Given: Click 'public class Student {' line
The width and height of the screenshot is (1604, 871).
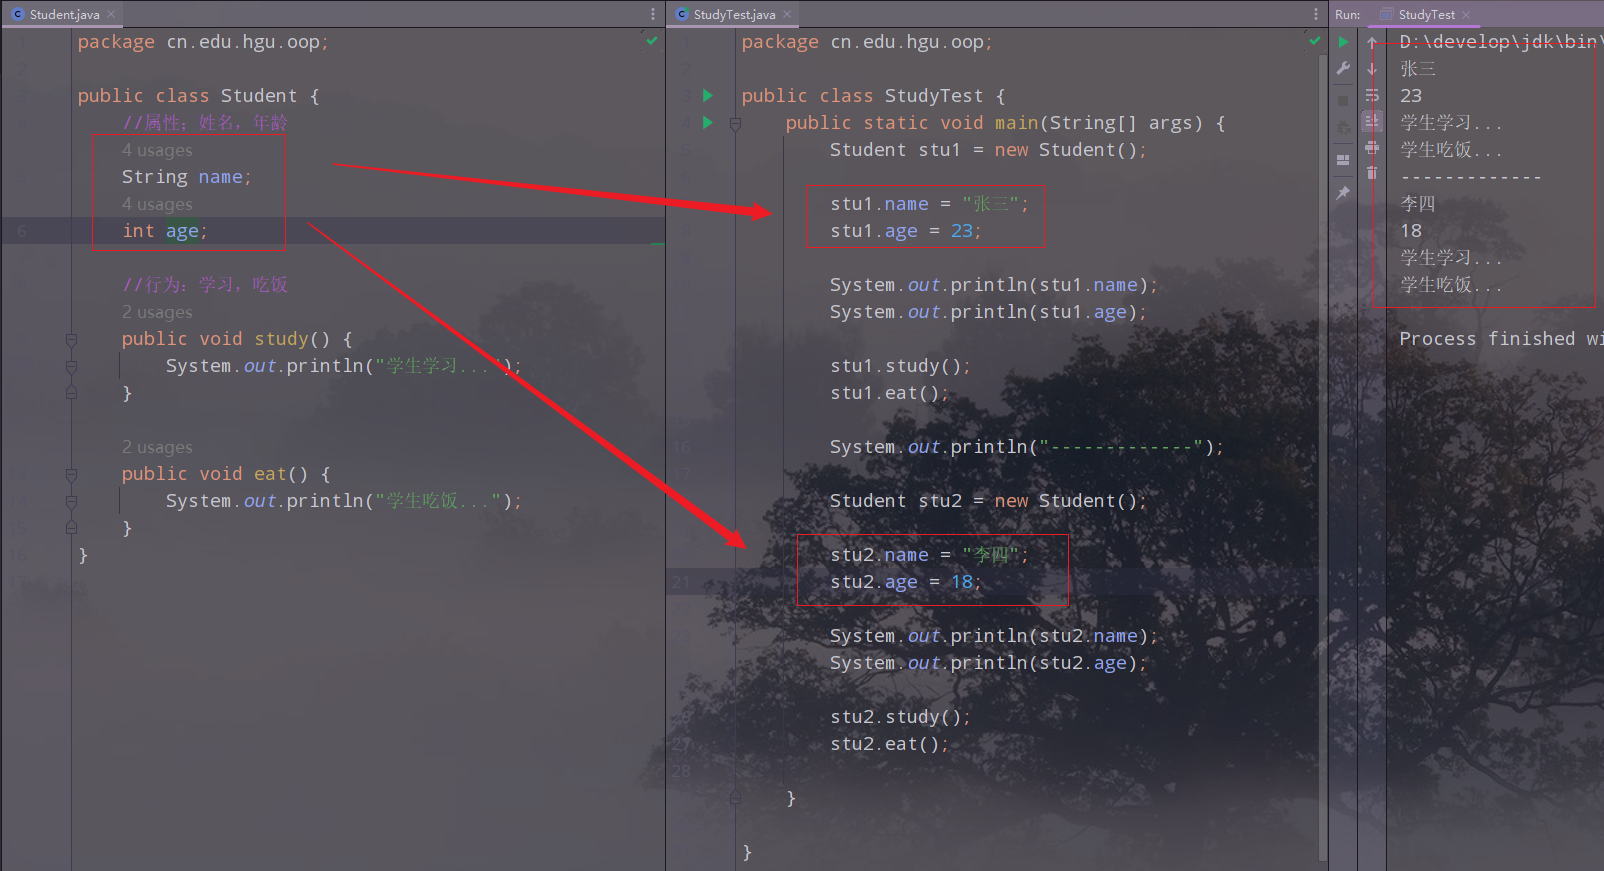Looking at the screenshot, I should pyautogui.click(x=199, y=96).
